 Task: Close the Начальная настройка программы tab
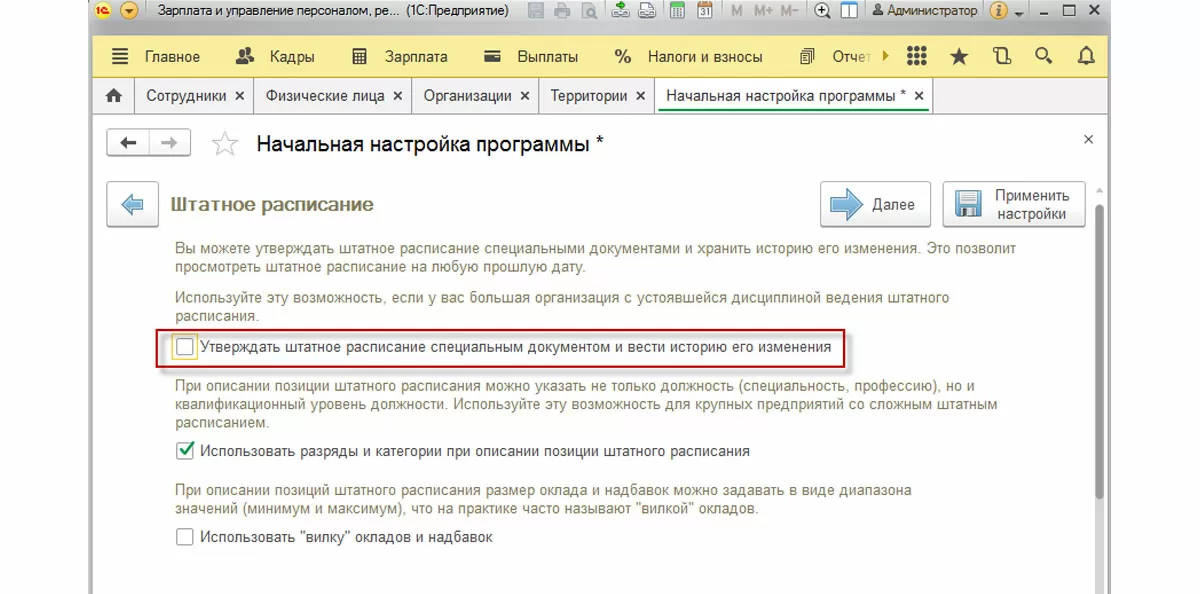pyautogui.click(x=920, y=96)
